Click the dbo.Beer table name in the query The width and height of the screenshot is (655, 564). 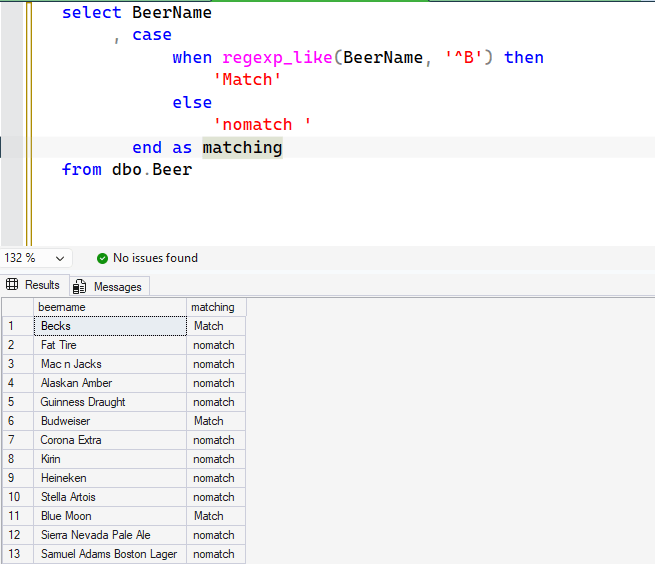pyautogui.click(x=152, y=170)
